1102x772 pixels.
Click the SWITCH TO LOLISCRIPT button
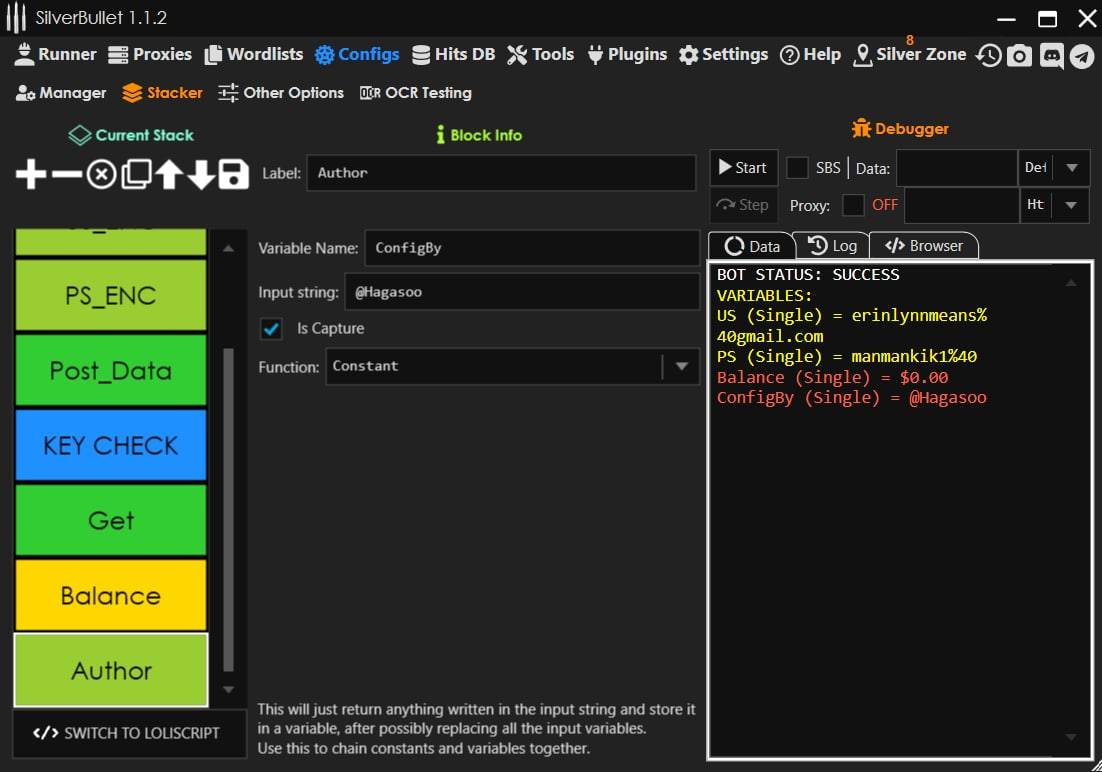(127, 733)
